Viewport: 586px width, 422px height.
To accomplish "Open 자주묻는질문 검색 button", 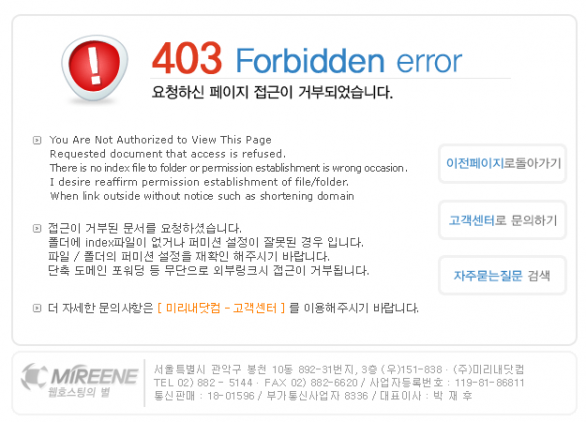I will tap(503, 276).
